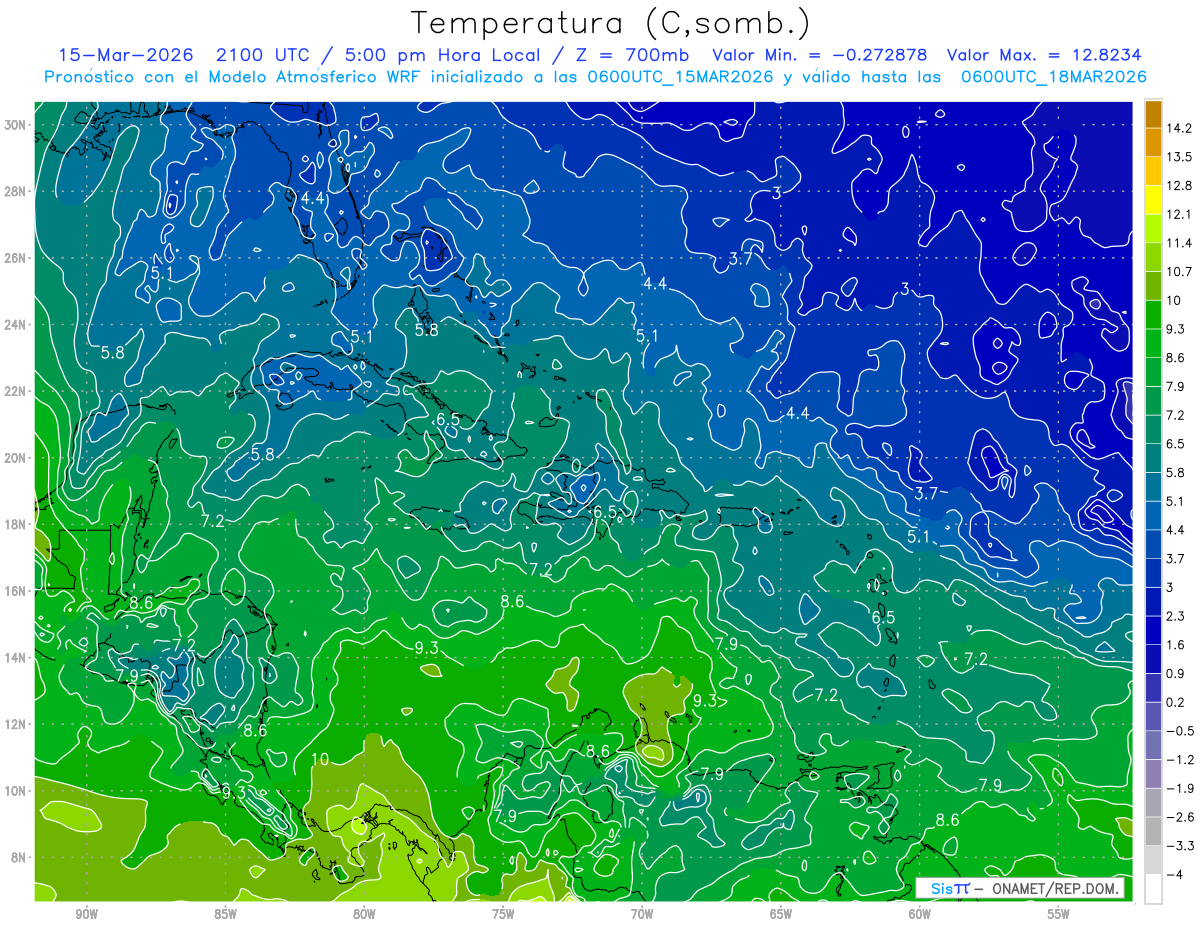Click the 26N latitude axis label
Viewport: 1200px width, 927px height.
click(16, 258)
